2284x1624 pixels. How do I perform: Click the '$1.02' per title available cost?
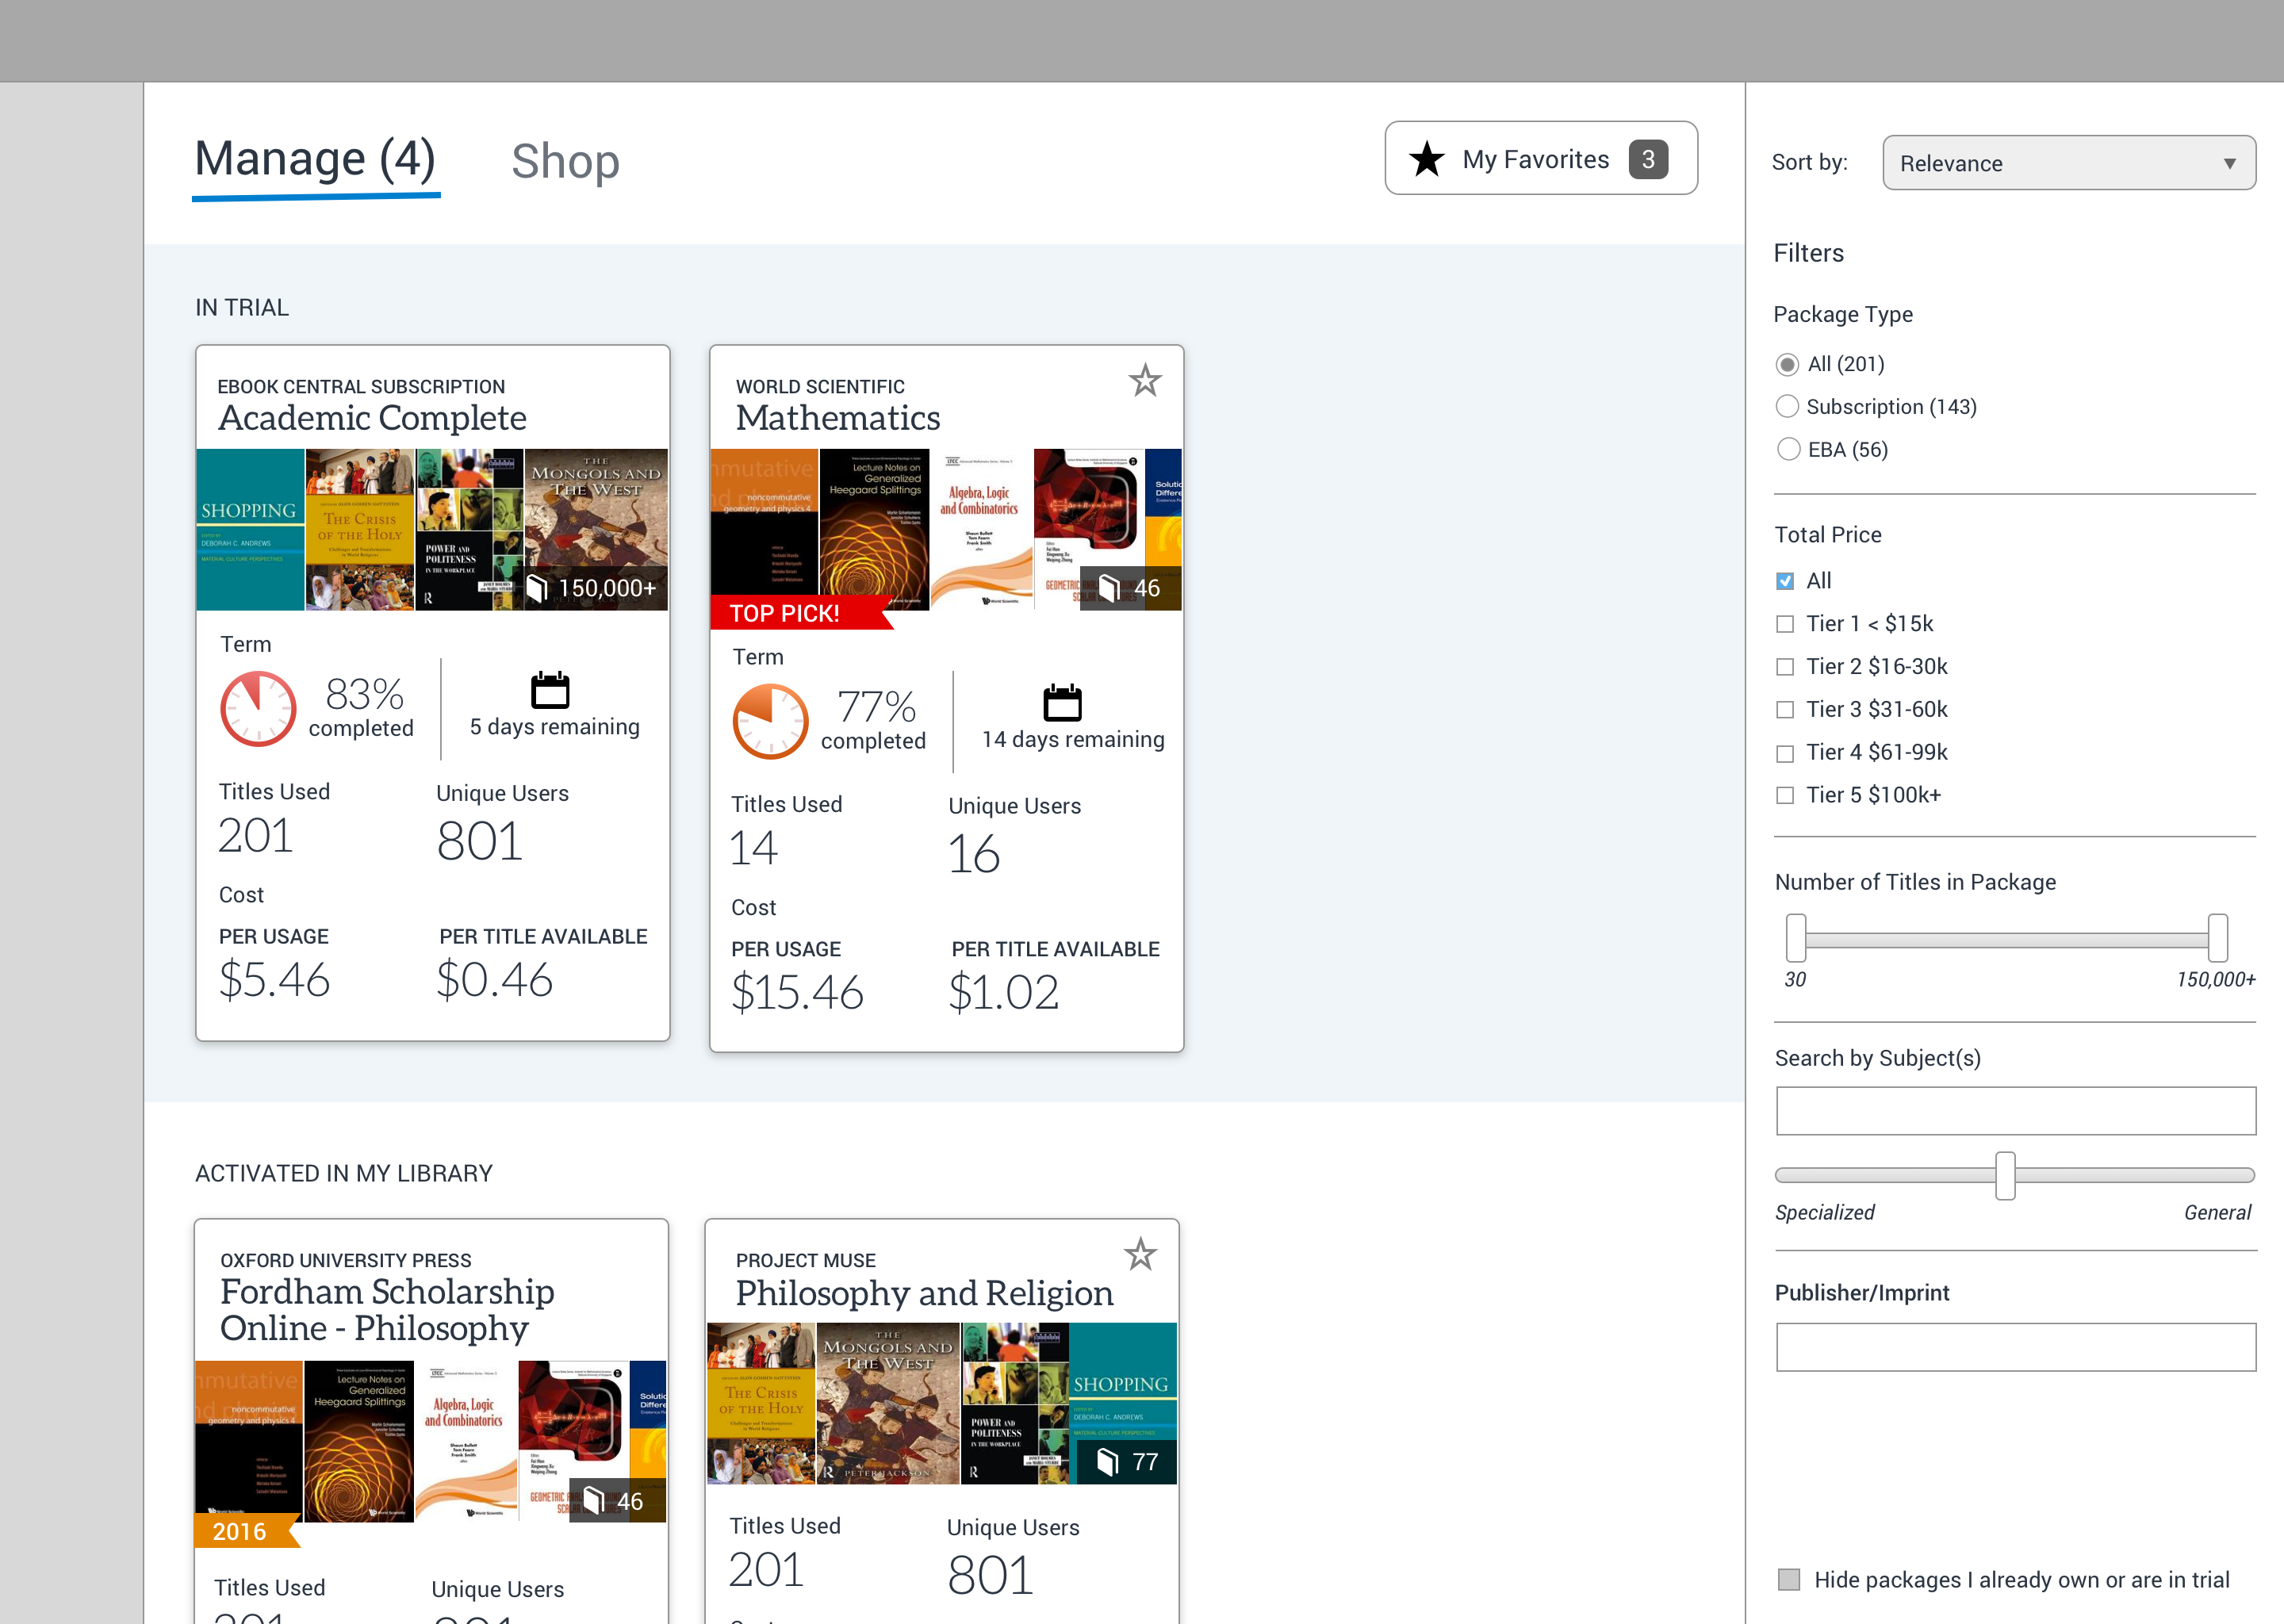1003,993
